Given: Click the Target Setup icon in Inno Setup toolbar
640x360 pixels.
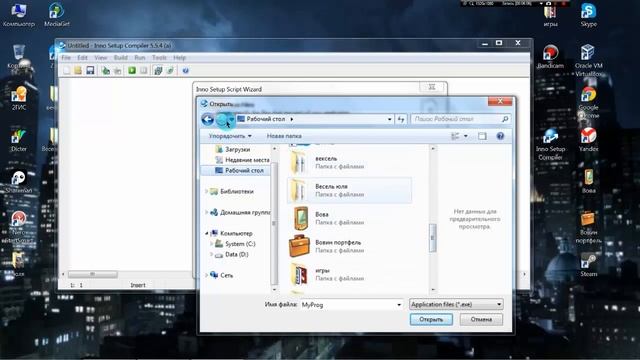Looking at the screenshot, I should 158,71.
